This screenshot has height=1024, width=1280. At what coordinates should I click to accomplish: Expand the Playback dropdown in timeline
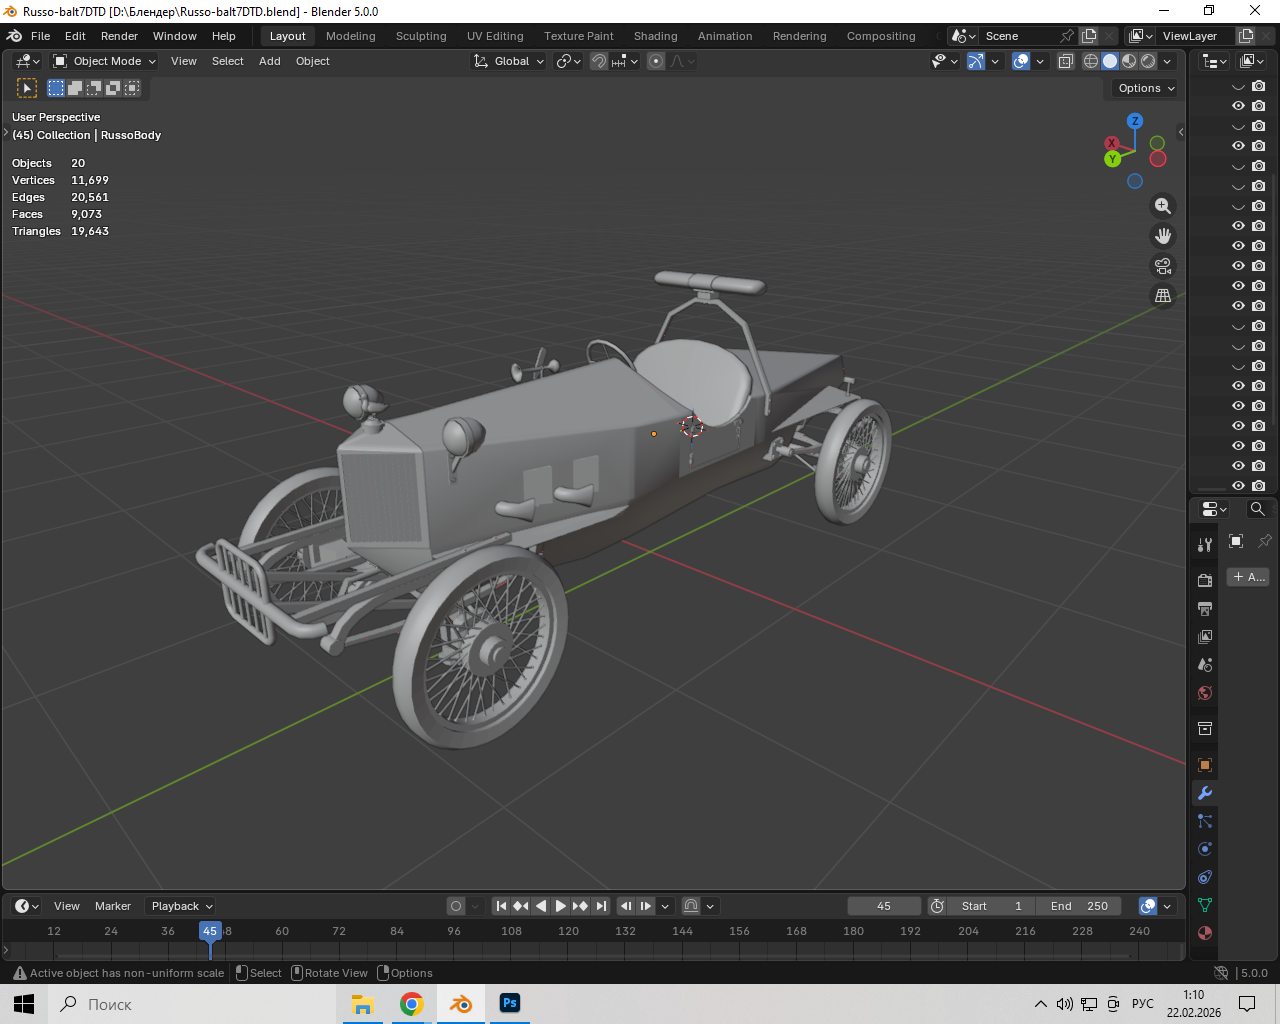(x=181, y=906)
